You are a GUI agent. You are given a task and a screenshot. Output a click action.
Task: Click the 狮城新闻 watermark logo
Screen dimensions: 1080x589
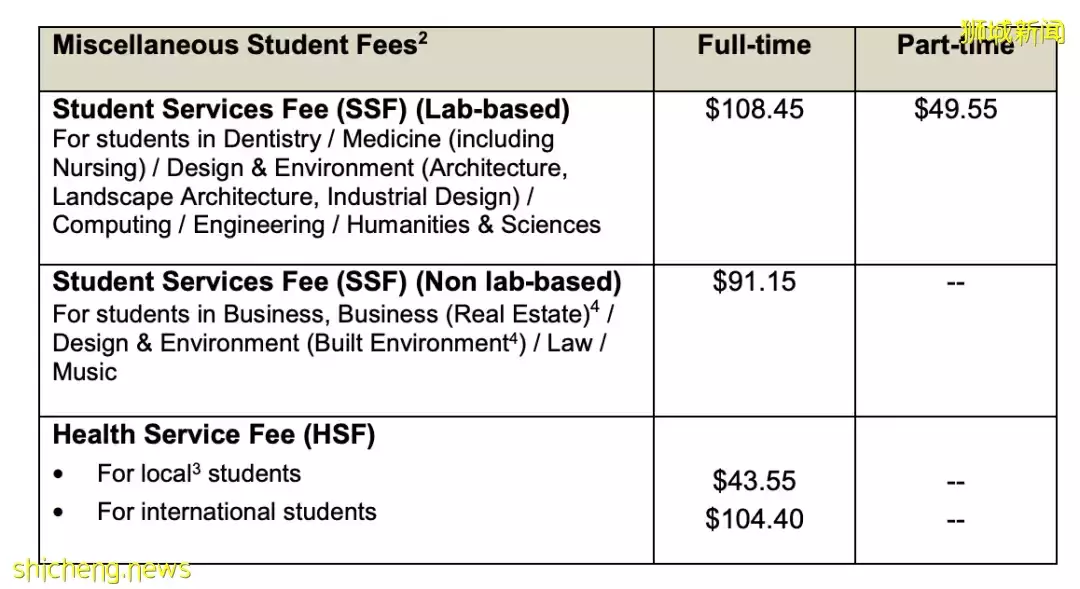(1010, 32)
